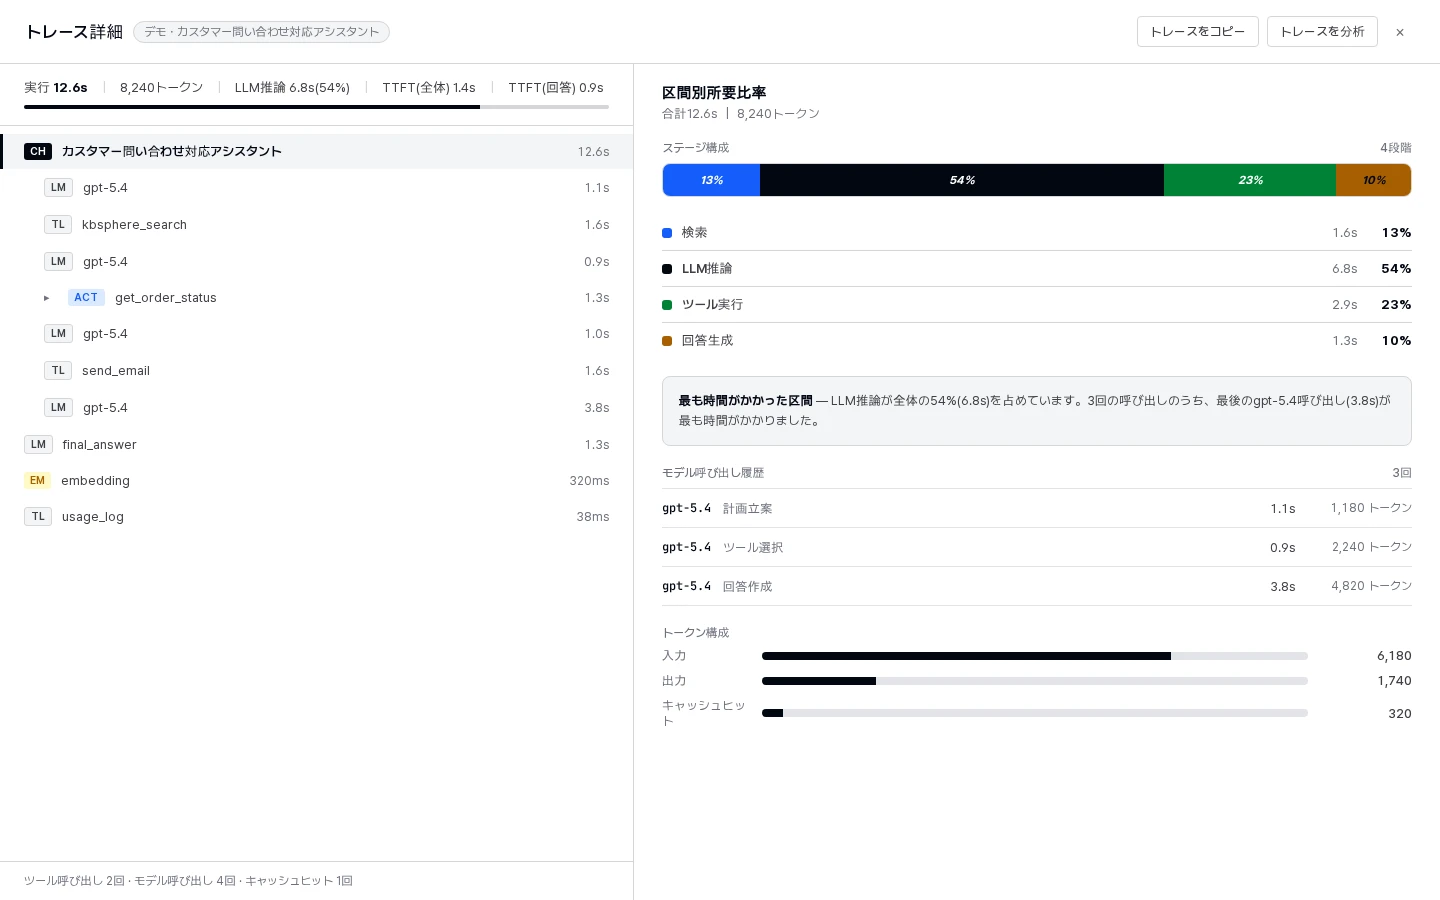Click the execution progress bar under stats
This screenshot has height=900, width=1440.
316,107
